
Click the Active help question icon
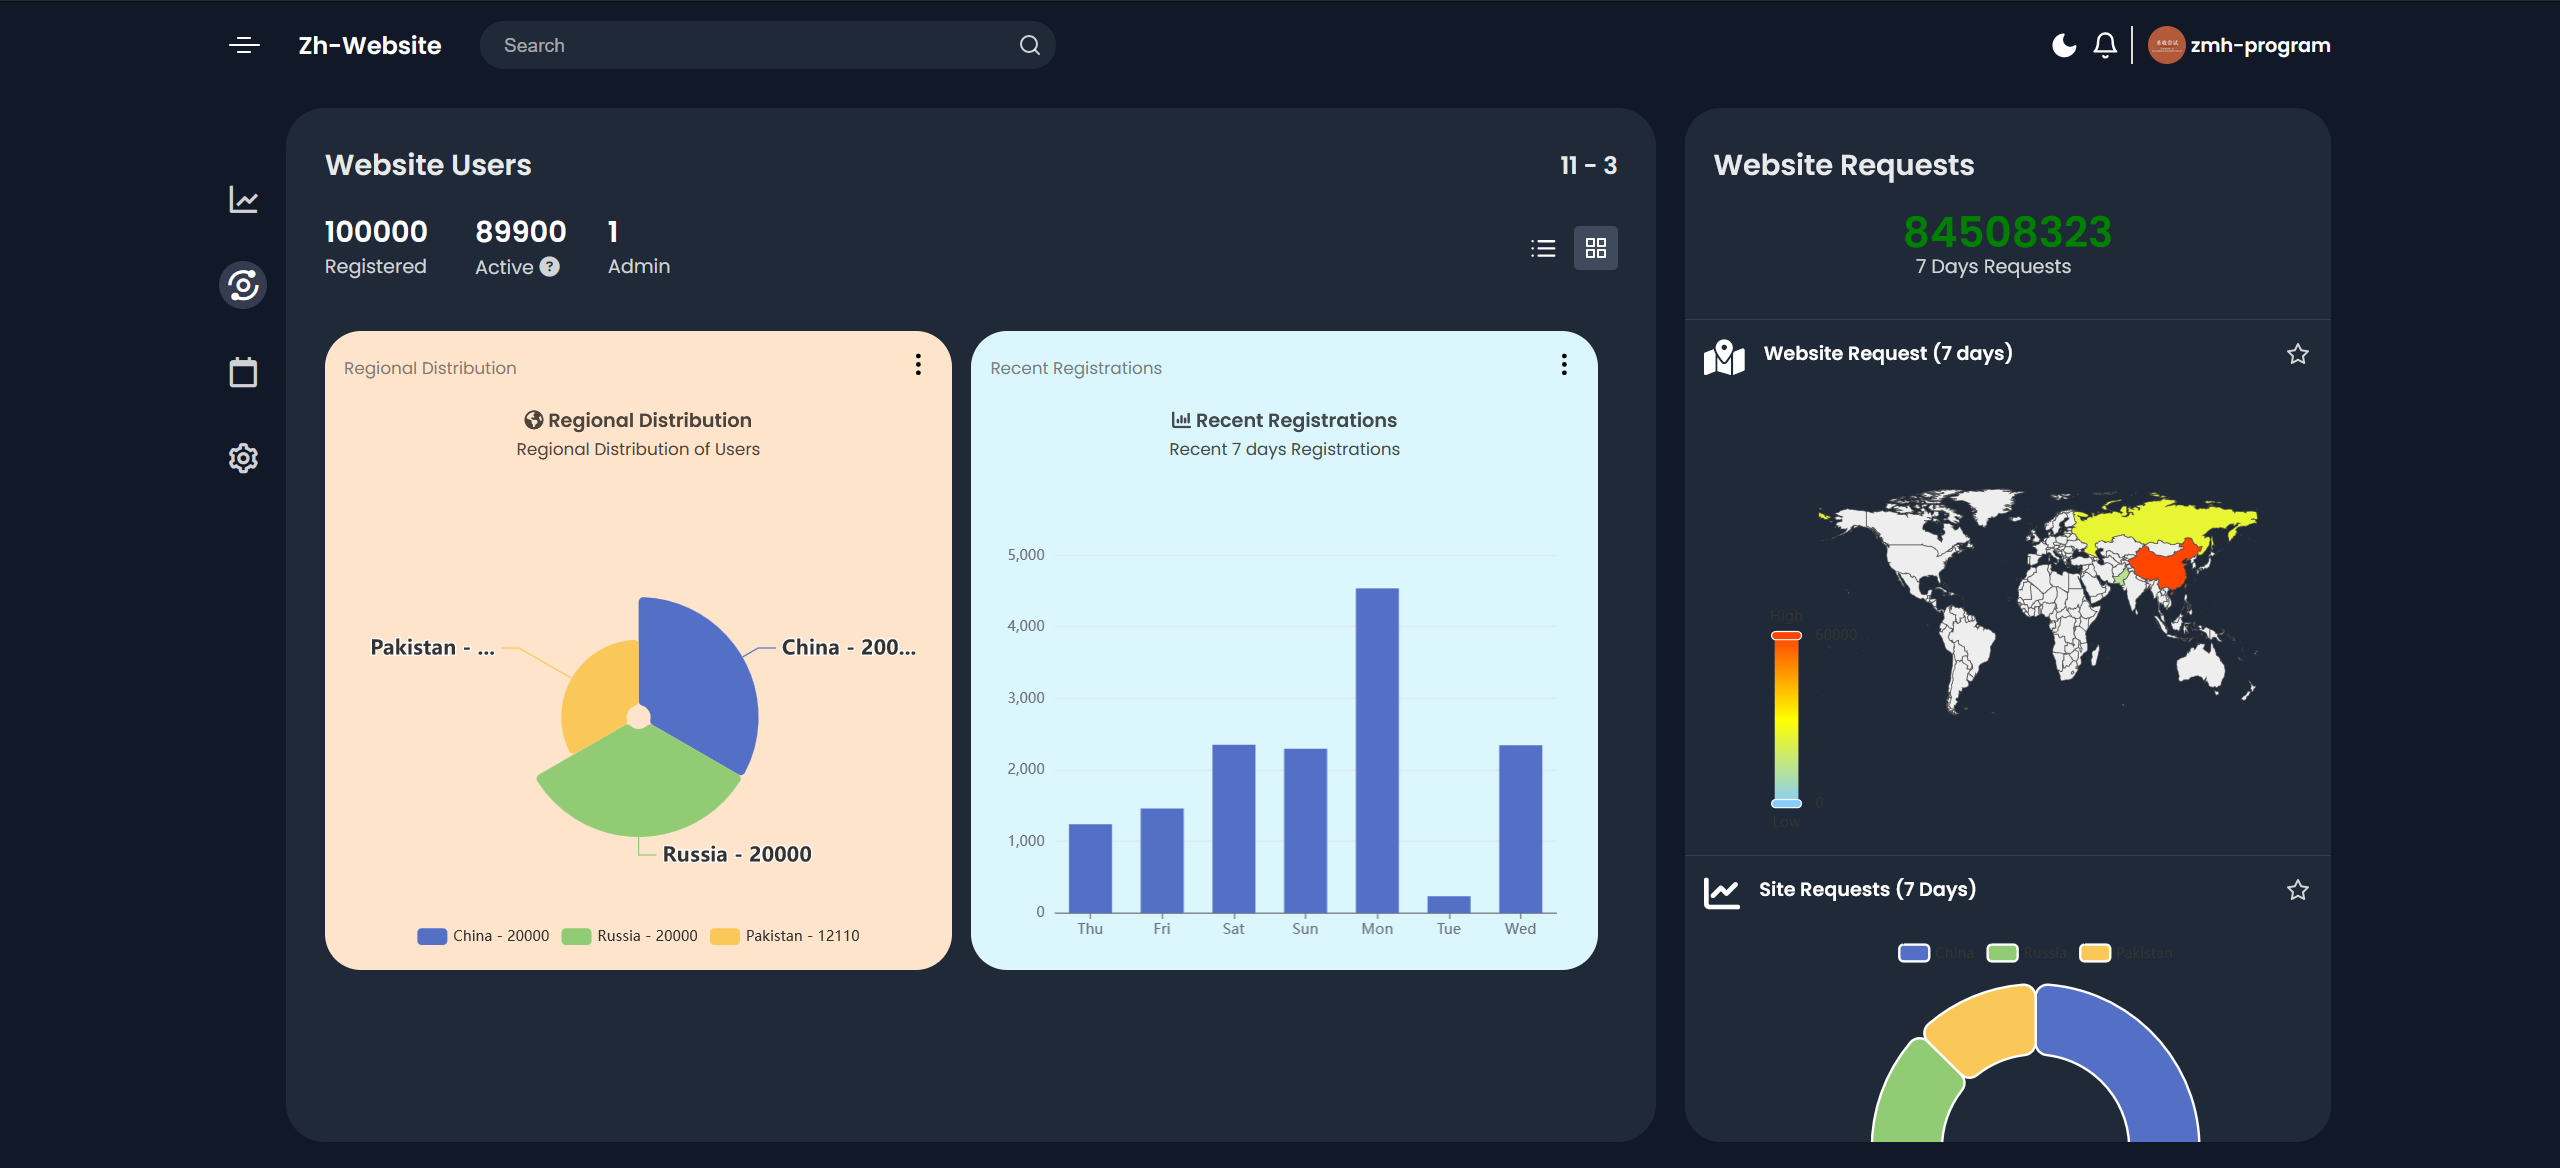click(550, 267)
